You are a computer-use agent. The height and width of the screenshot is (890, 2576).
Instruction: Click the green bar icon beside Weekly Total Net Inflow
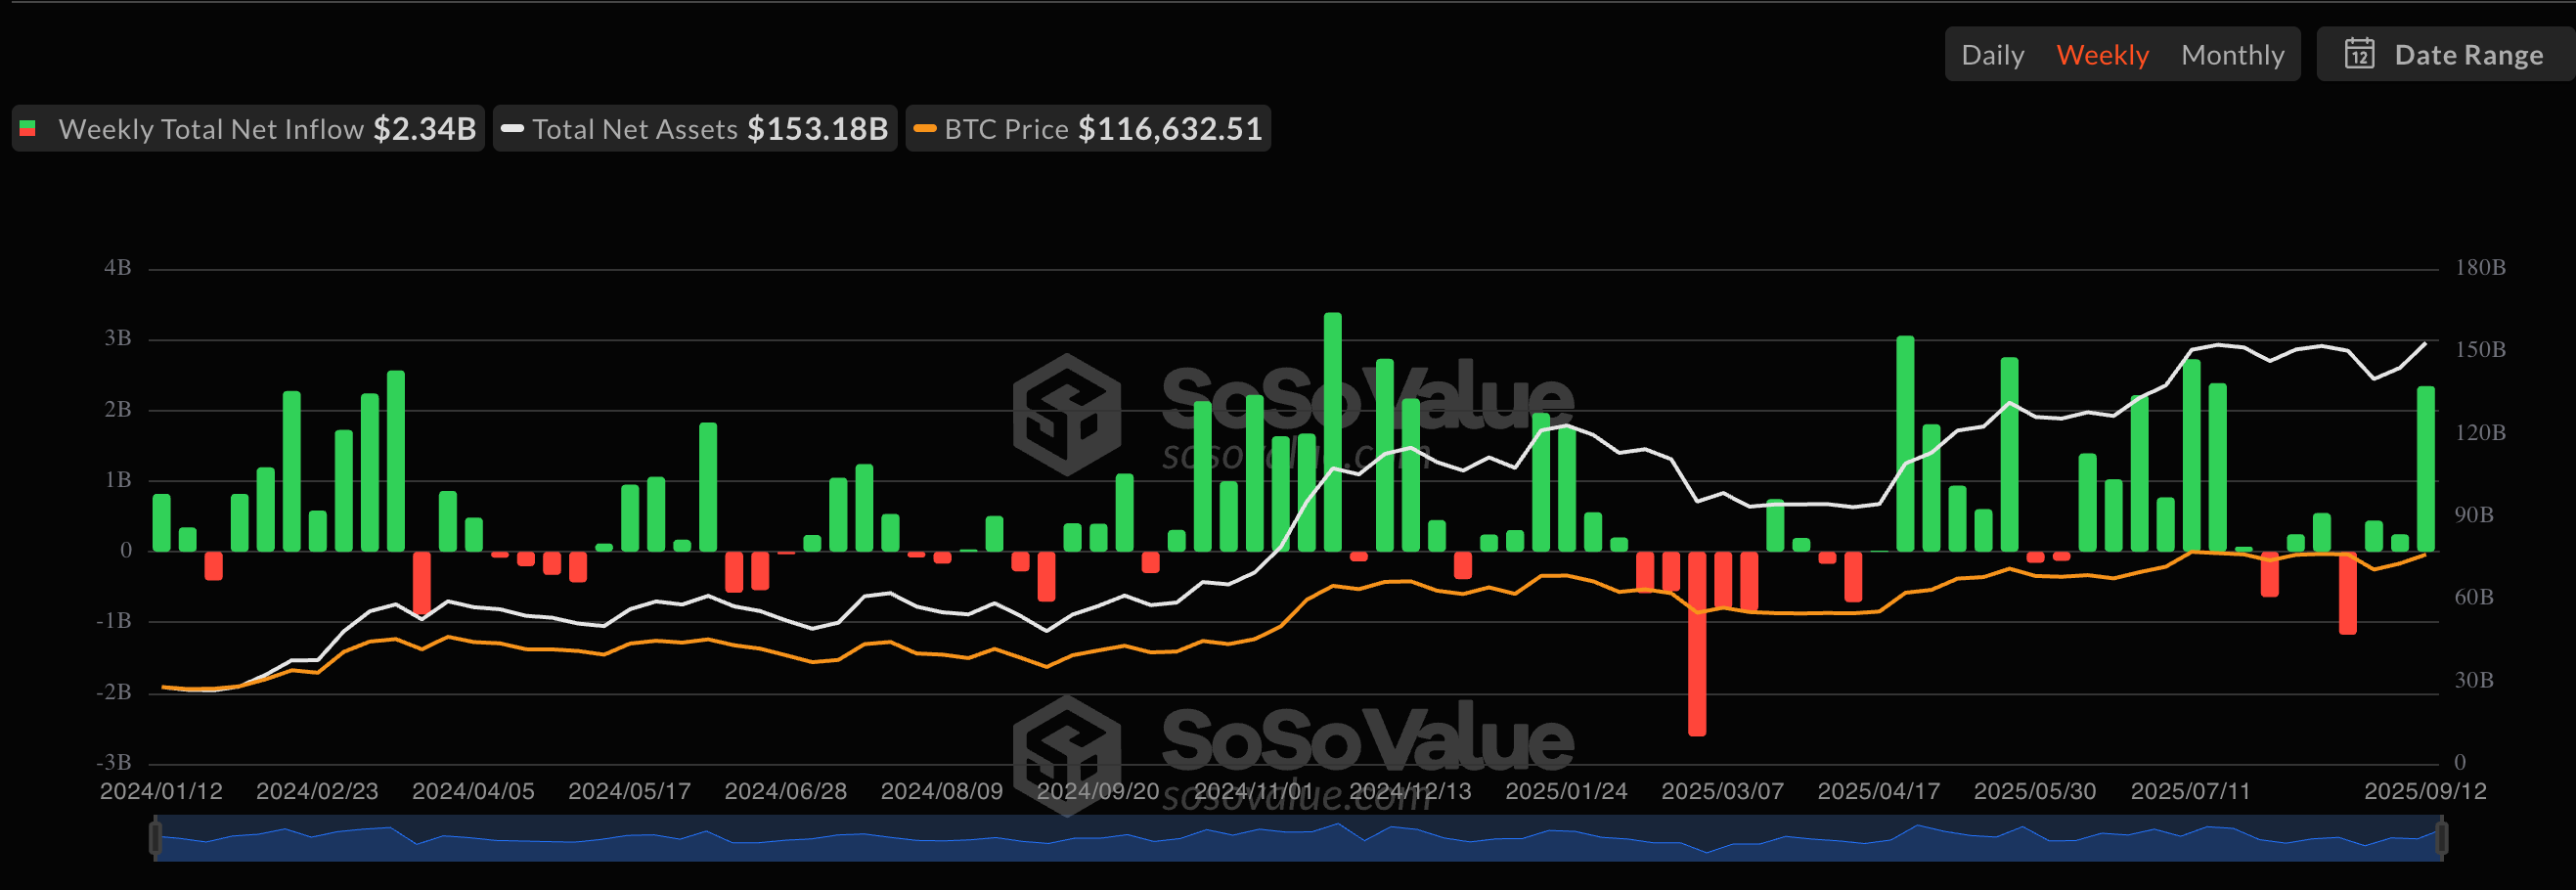coord(29,128)
